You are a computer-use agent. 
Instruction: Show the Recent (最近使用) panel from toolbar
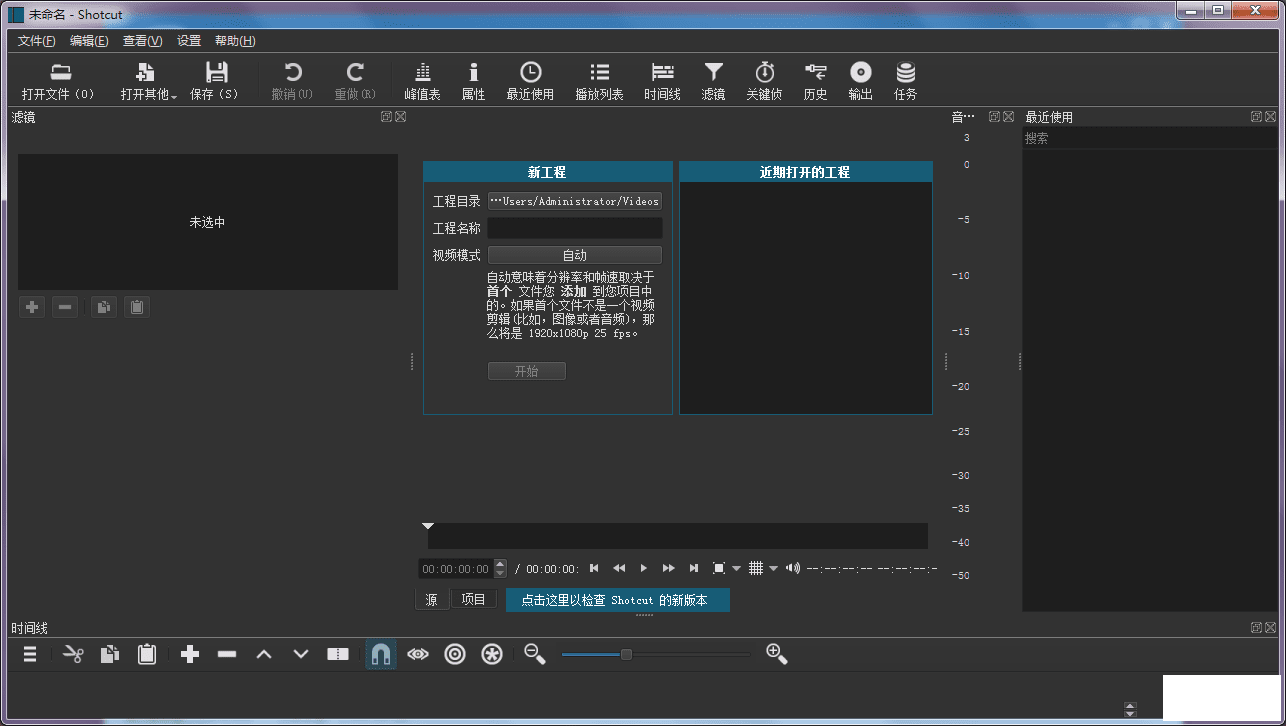coord(530,81)
